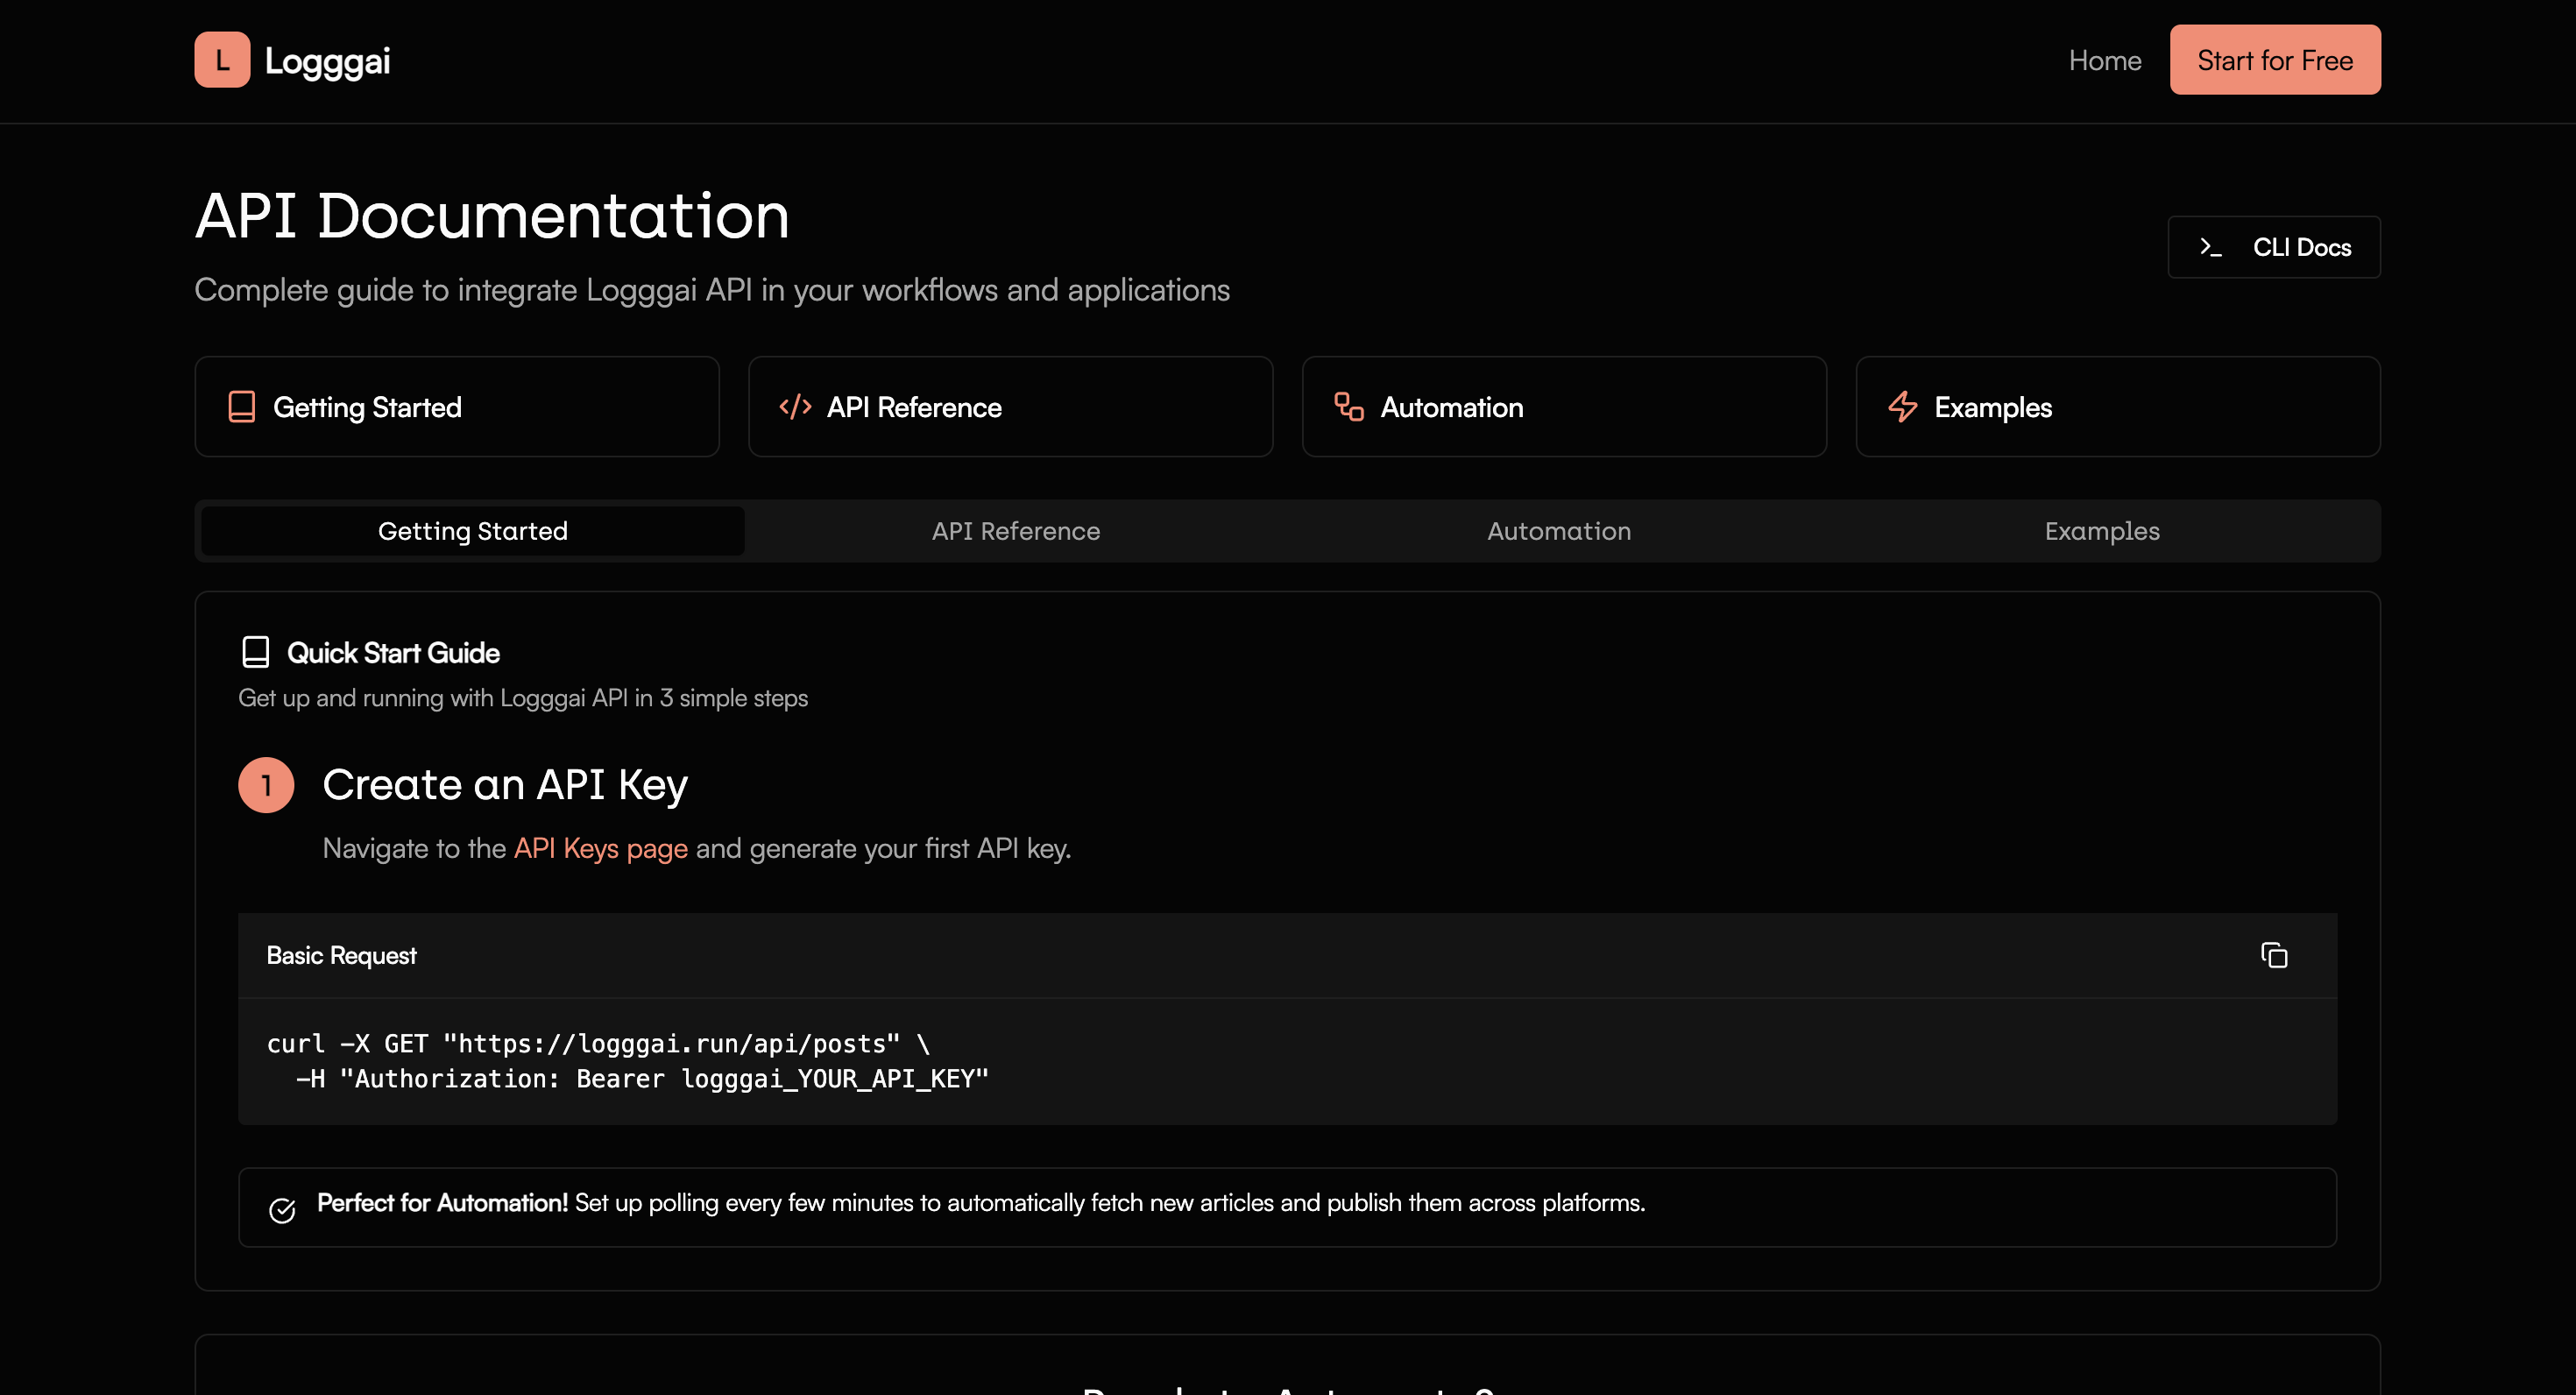This screenshot has width=2576, height=1395.
Task: Click the book icon on Getting Started card
Action: (242, 407)
